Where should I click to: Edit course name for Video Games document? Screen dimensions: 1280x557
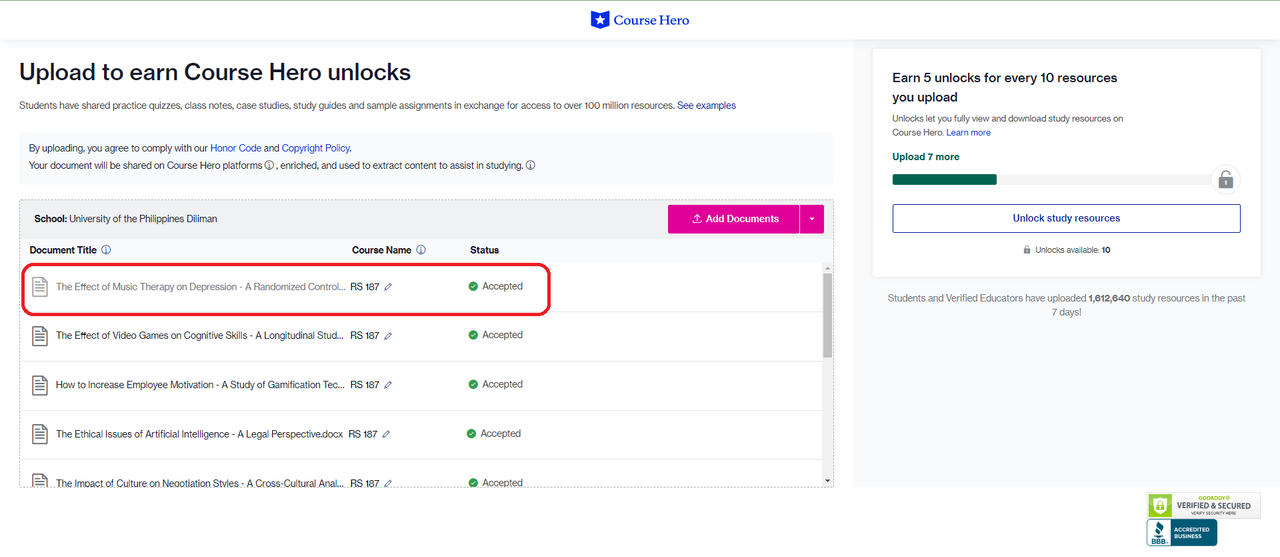388,336
